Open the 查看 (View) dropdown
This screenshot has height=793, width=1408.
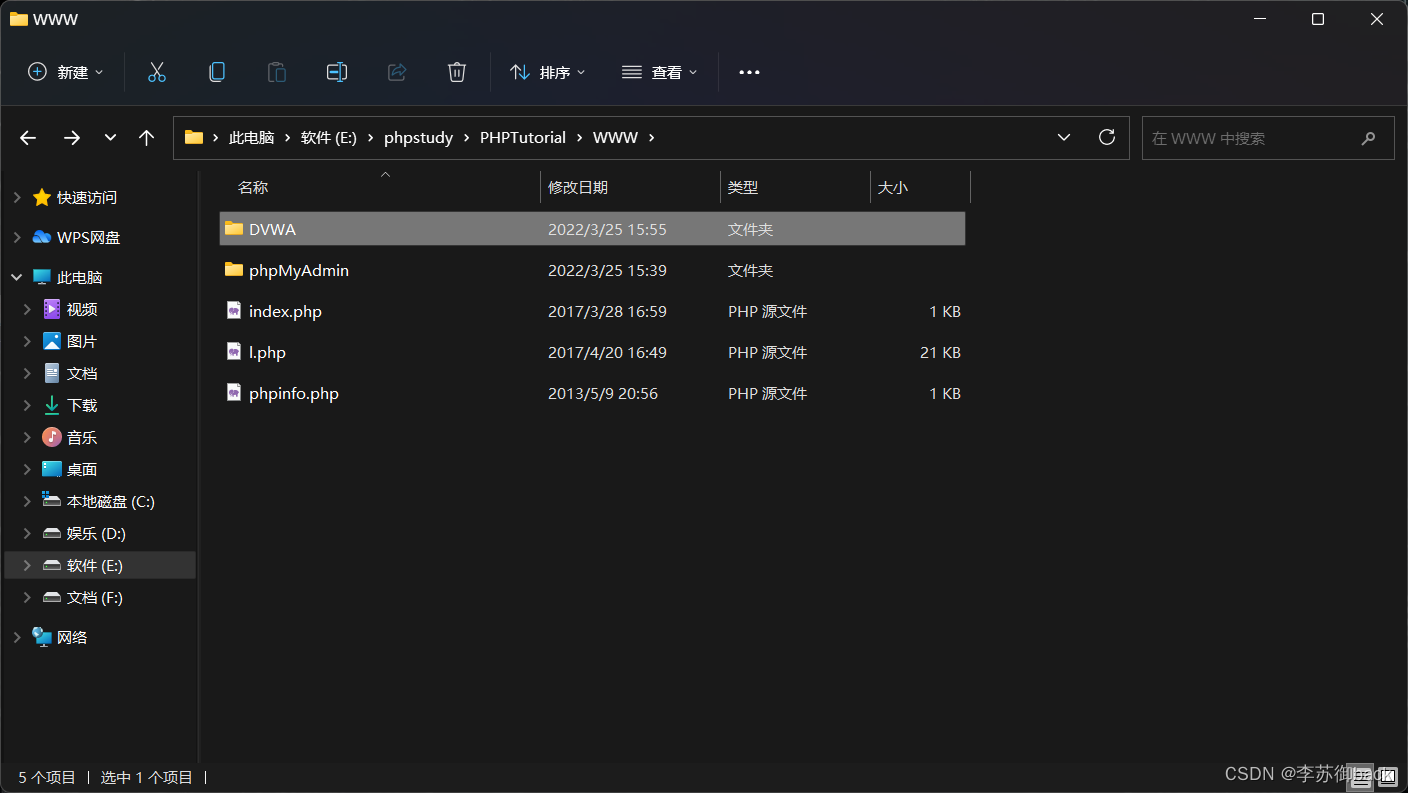pos(660,72)
